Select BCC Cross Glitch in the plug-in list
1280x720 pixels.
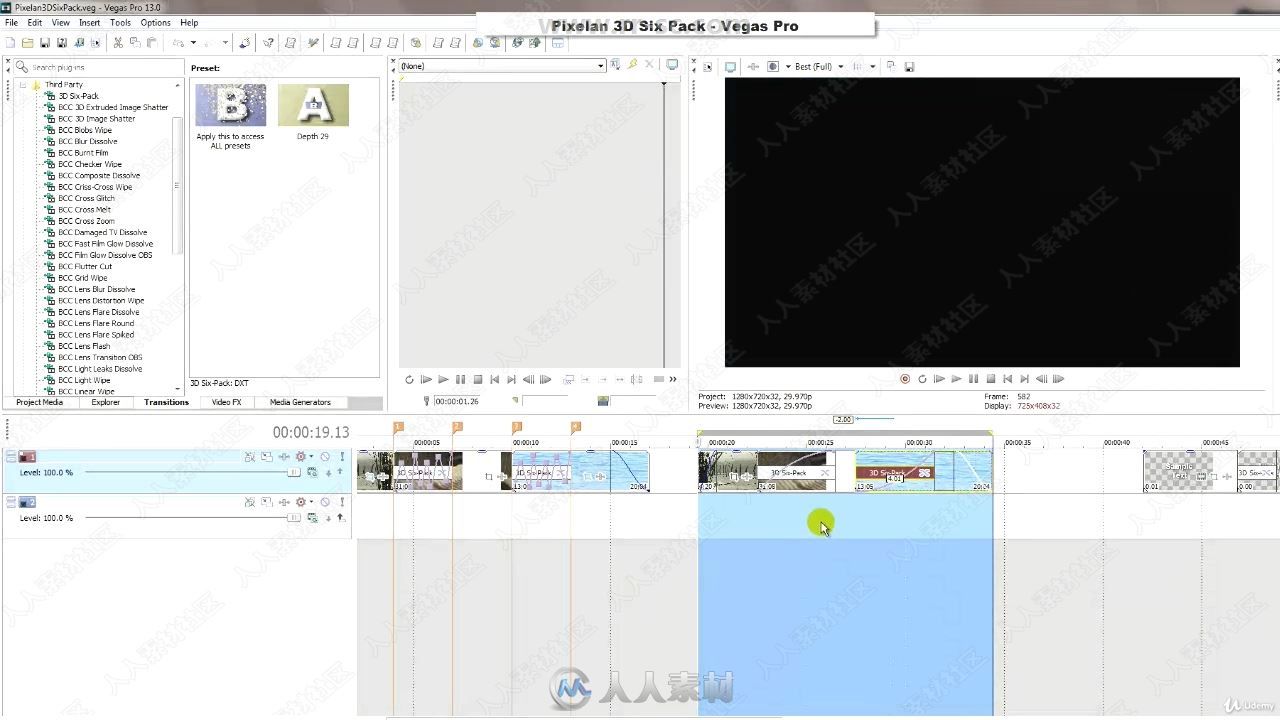86,198
